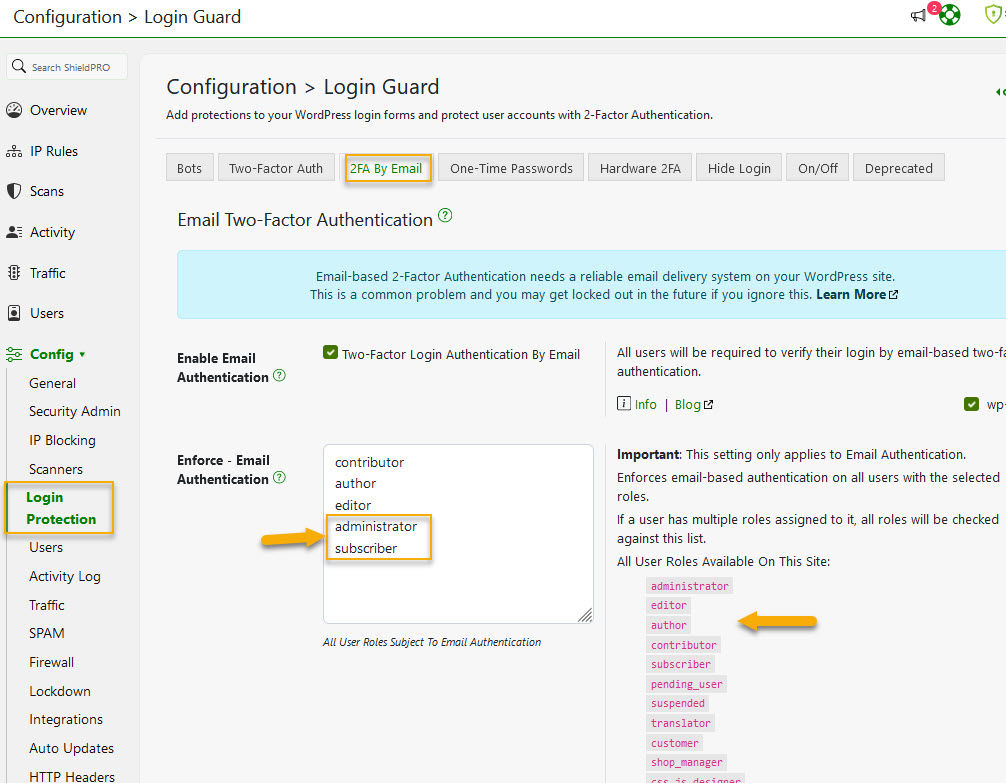Image resolution: width=1006 pixels, height=783 pixels.
Task: Click the Users badge icon
Action: tap(14, 313)
